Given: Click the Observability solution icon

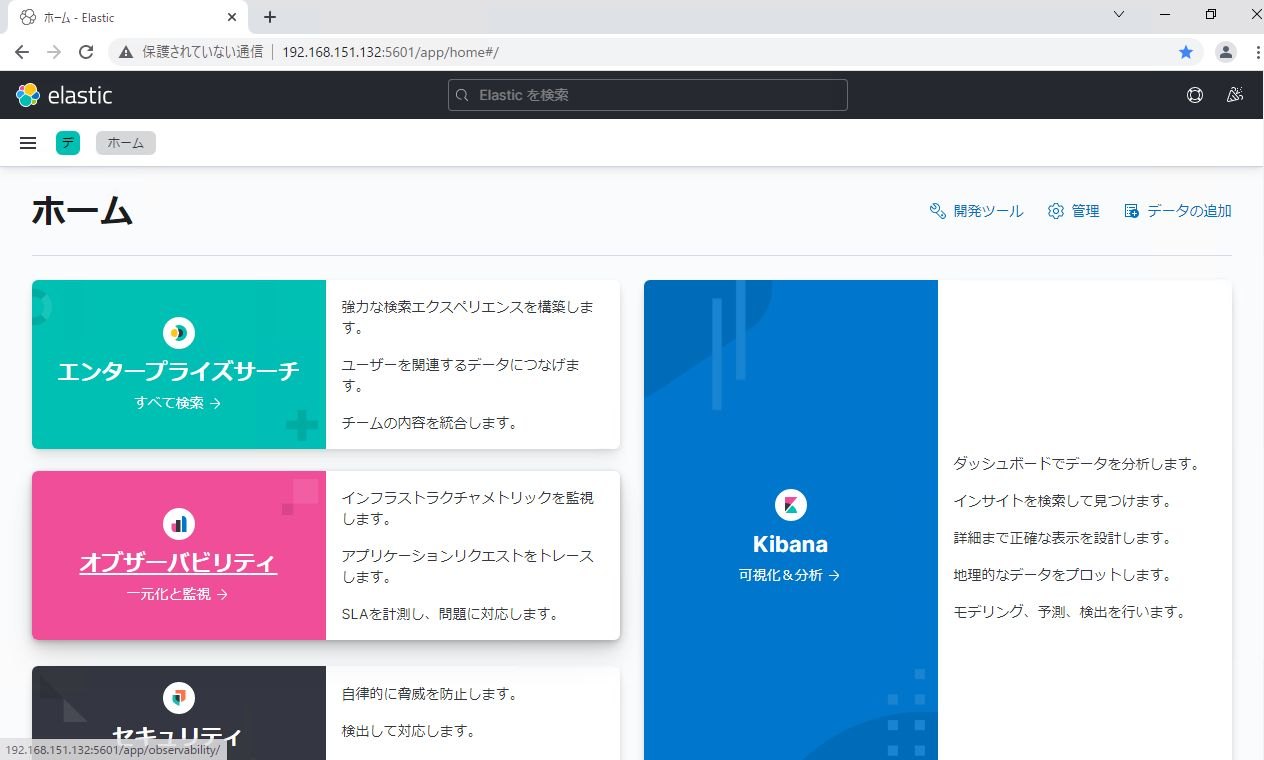Looking at the screenshot, I should 179,523.
